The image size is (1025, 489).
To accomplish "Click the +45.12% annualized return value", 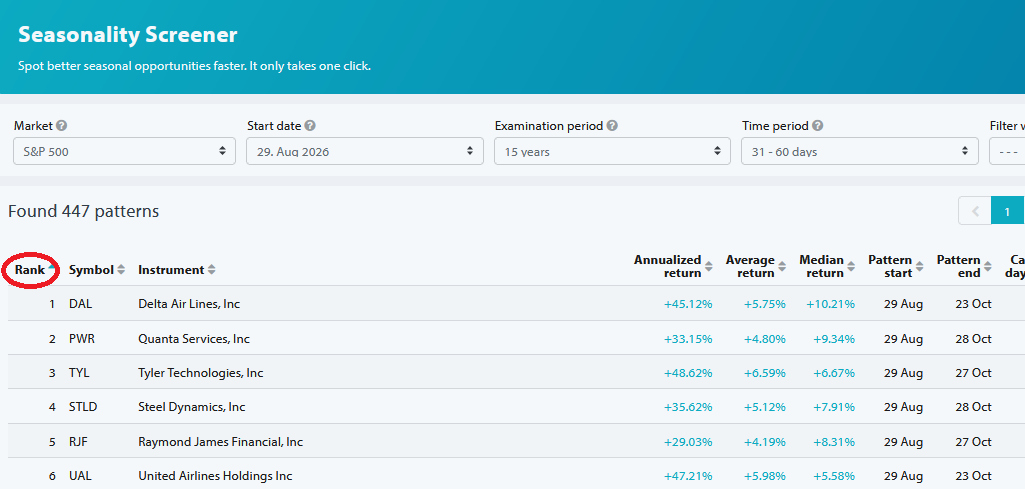I will 688,304.
